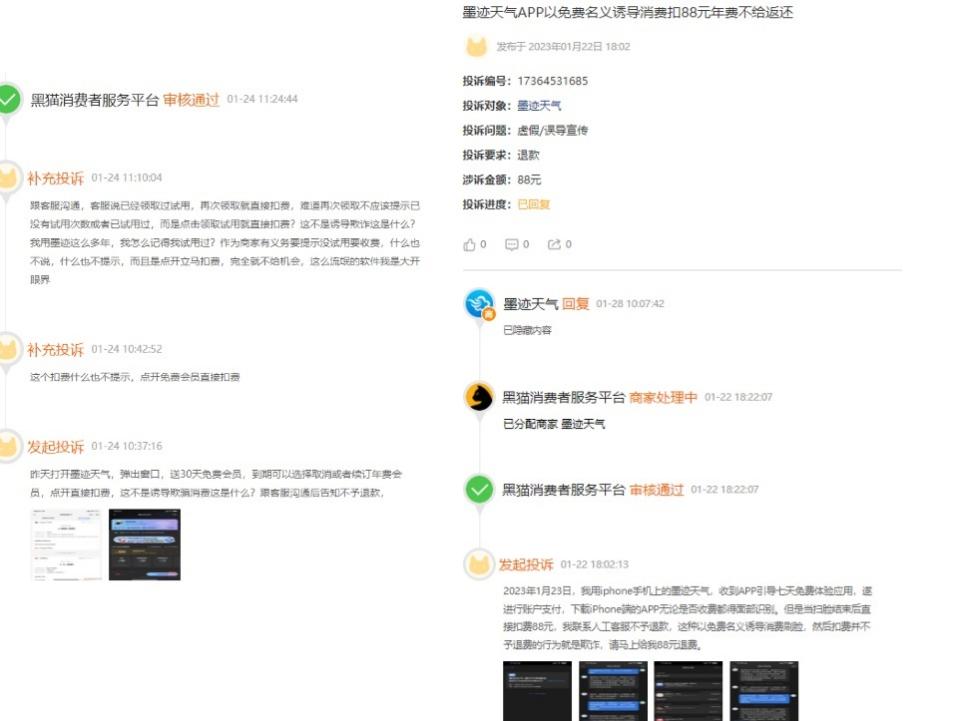The height and width of the screenshot is (721, 961).
Task: Open first screenshot thumbnail in left complaint
Action: [66, 544]
